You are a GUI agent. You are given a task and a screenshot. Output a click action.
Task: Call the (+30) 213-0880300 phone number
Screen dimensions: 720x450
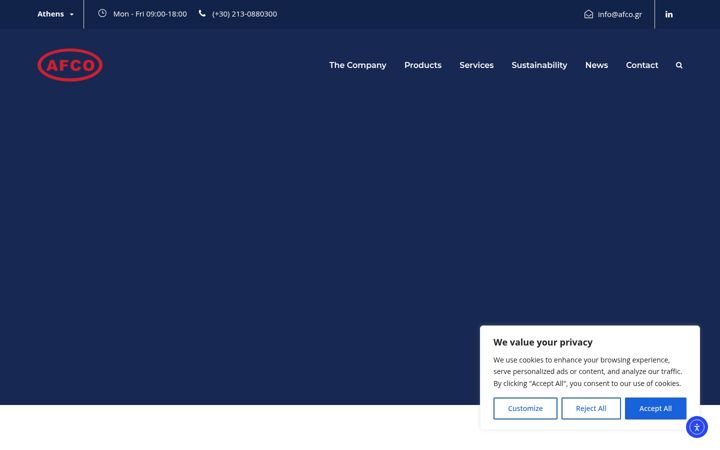[244, 14]
